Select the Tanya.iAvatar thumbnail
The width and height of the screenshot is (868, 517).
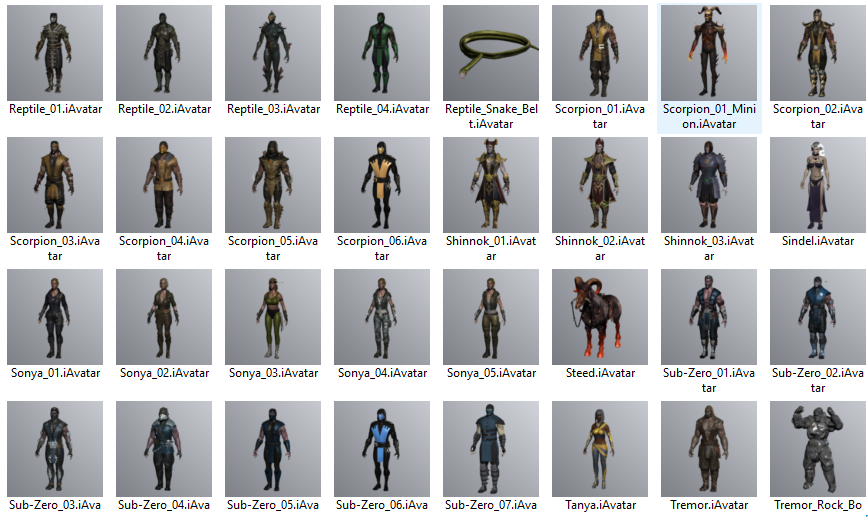coord(600,449)
